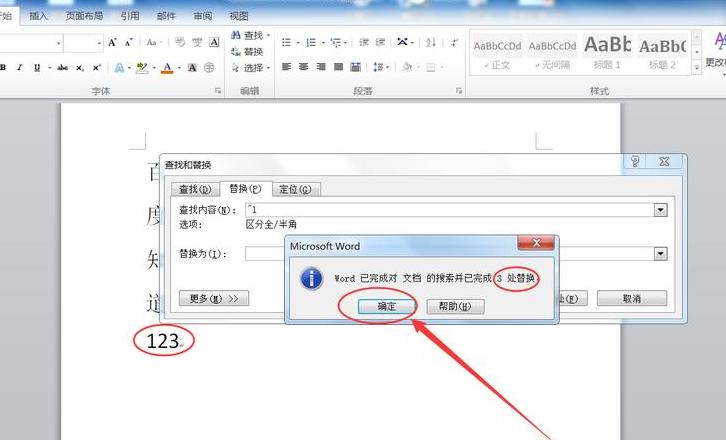The width and height of the screenshot is (726, 440).
Task: Expand the styles gallery more arrow
Action: point(696,68)
